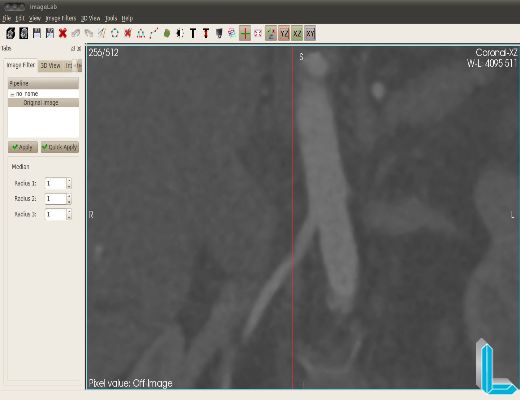Toggle the green crosshair cursor button
The height and width of the screenshot is (400, 520).
coord(245,33)
